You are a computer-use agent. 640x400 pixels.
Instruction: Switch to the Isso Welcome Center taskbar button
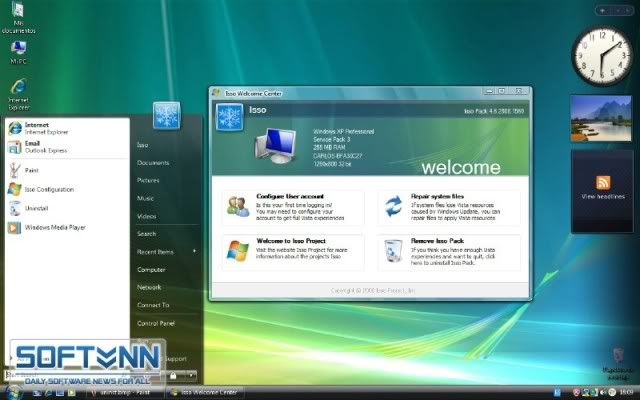click(205, 393)
